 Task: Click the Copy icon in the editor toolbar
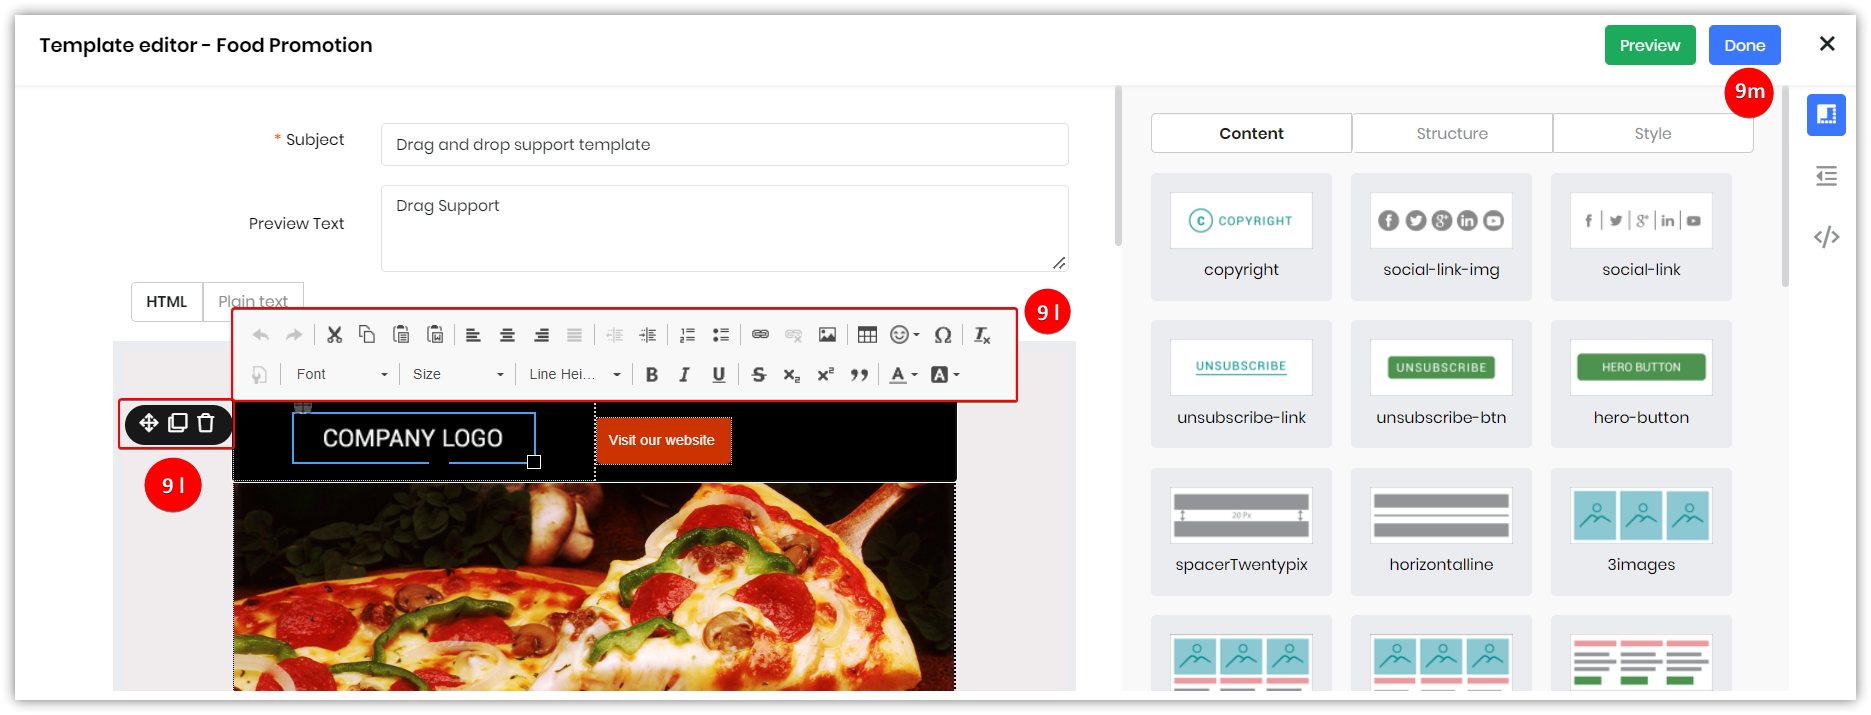tap(367, 335)
